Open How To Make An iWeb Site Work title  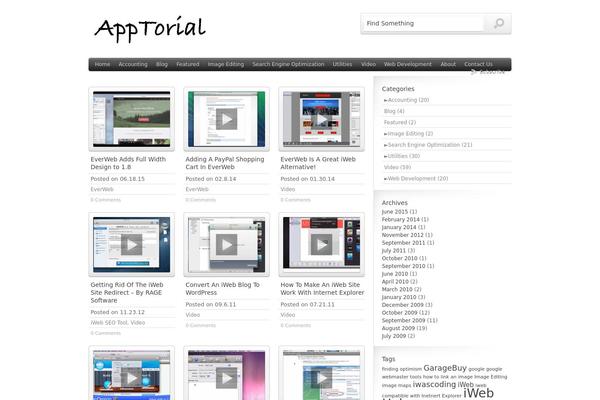tap(322, 289)
